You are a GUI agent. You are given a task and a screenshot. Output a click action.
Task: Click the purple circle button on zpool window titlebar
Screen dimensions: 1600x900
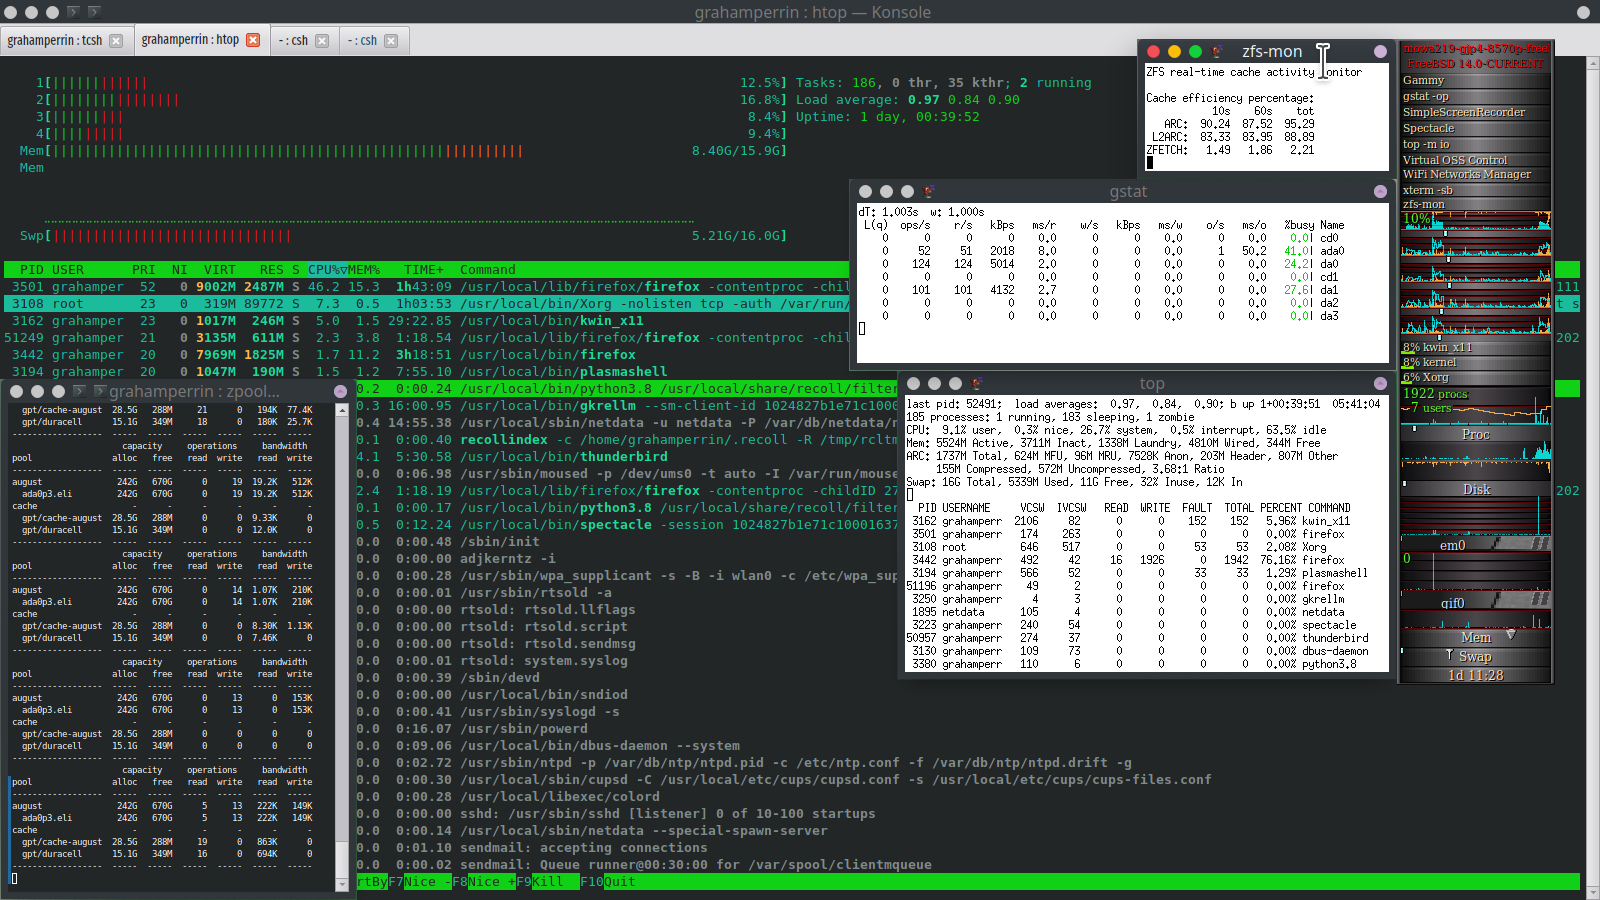click(340, 391)
